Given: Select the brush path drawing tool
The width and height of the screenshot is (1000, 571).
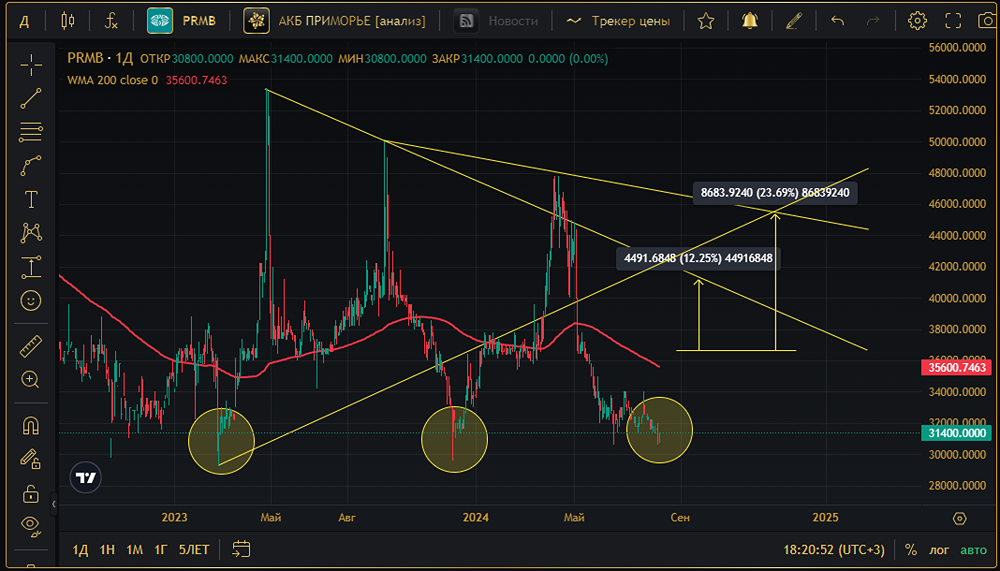Looking at the screenshot, I should coord(31,166).
